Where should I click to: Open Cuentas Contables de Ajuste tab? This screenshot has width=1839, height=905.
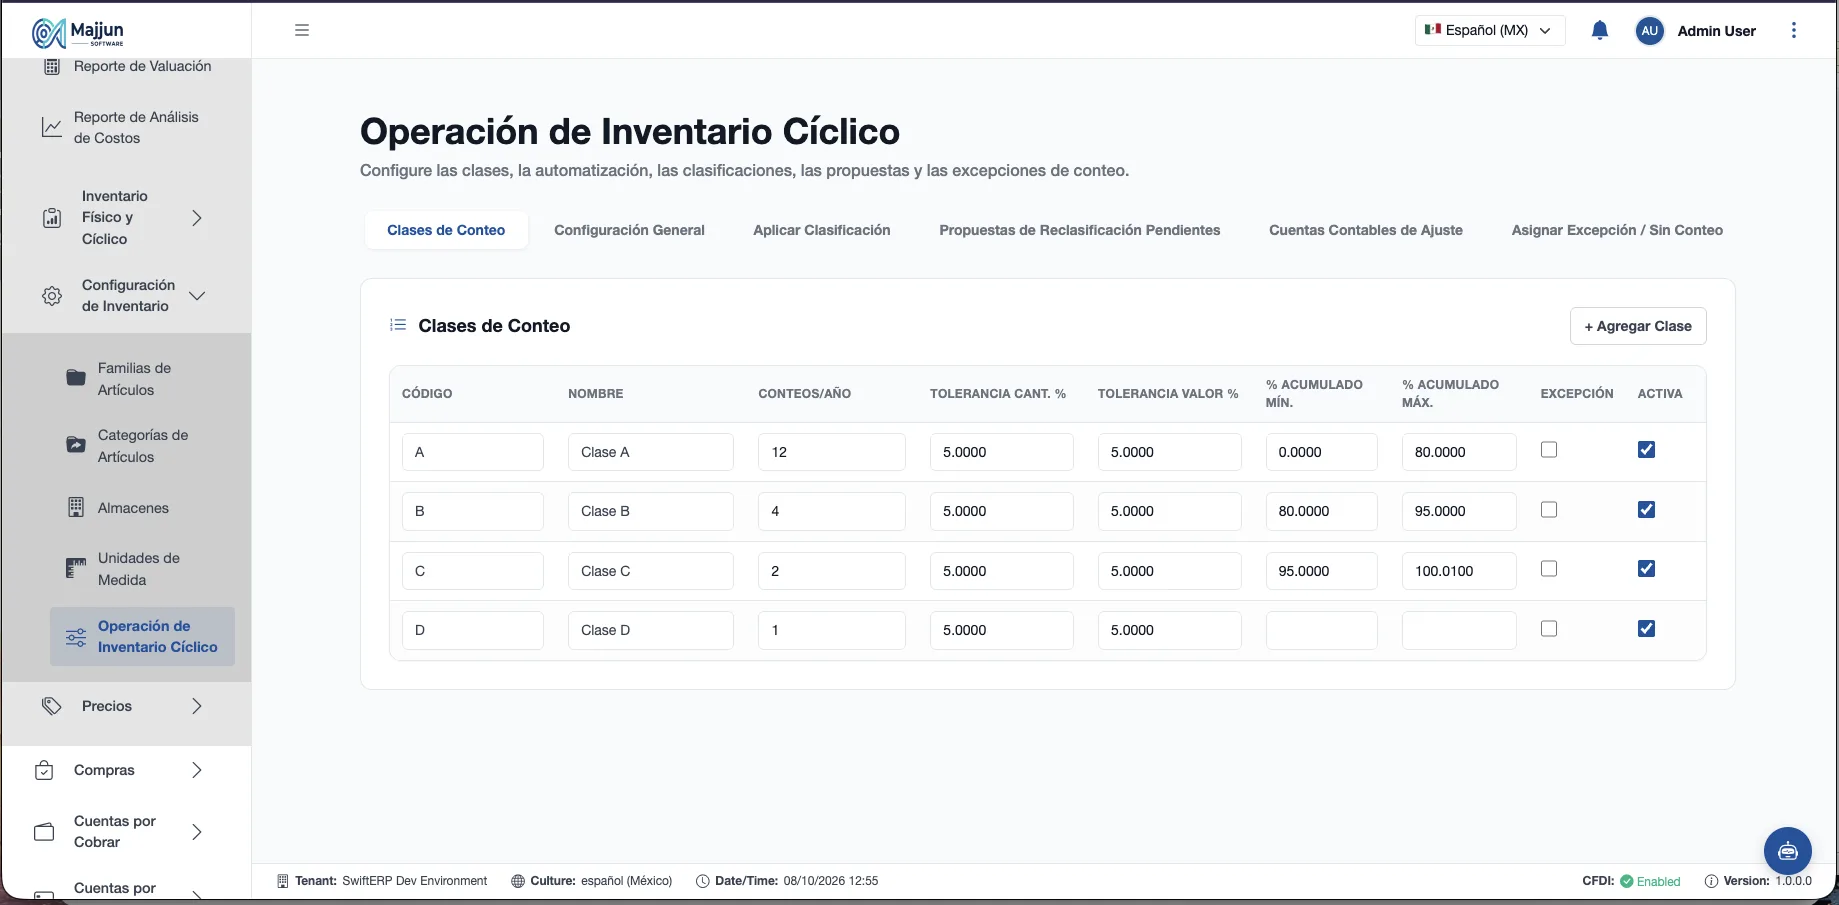pos(1365,230)
